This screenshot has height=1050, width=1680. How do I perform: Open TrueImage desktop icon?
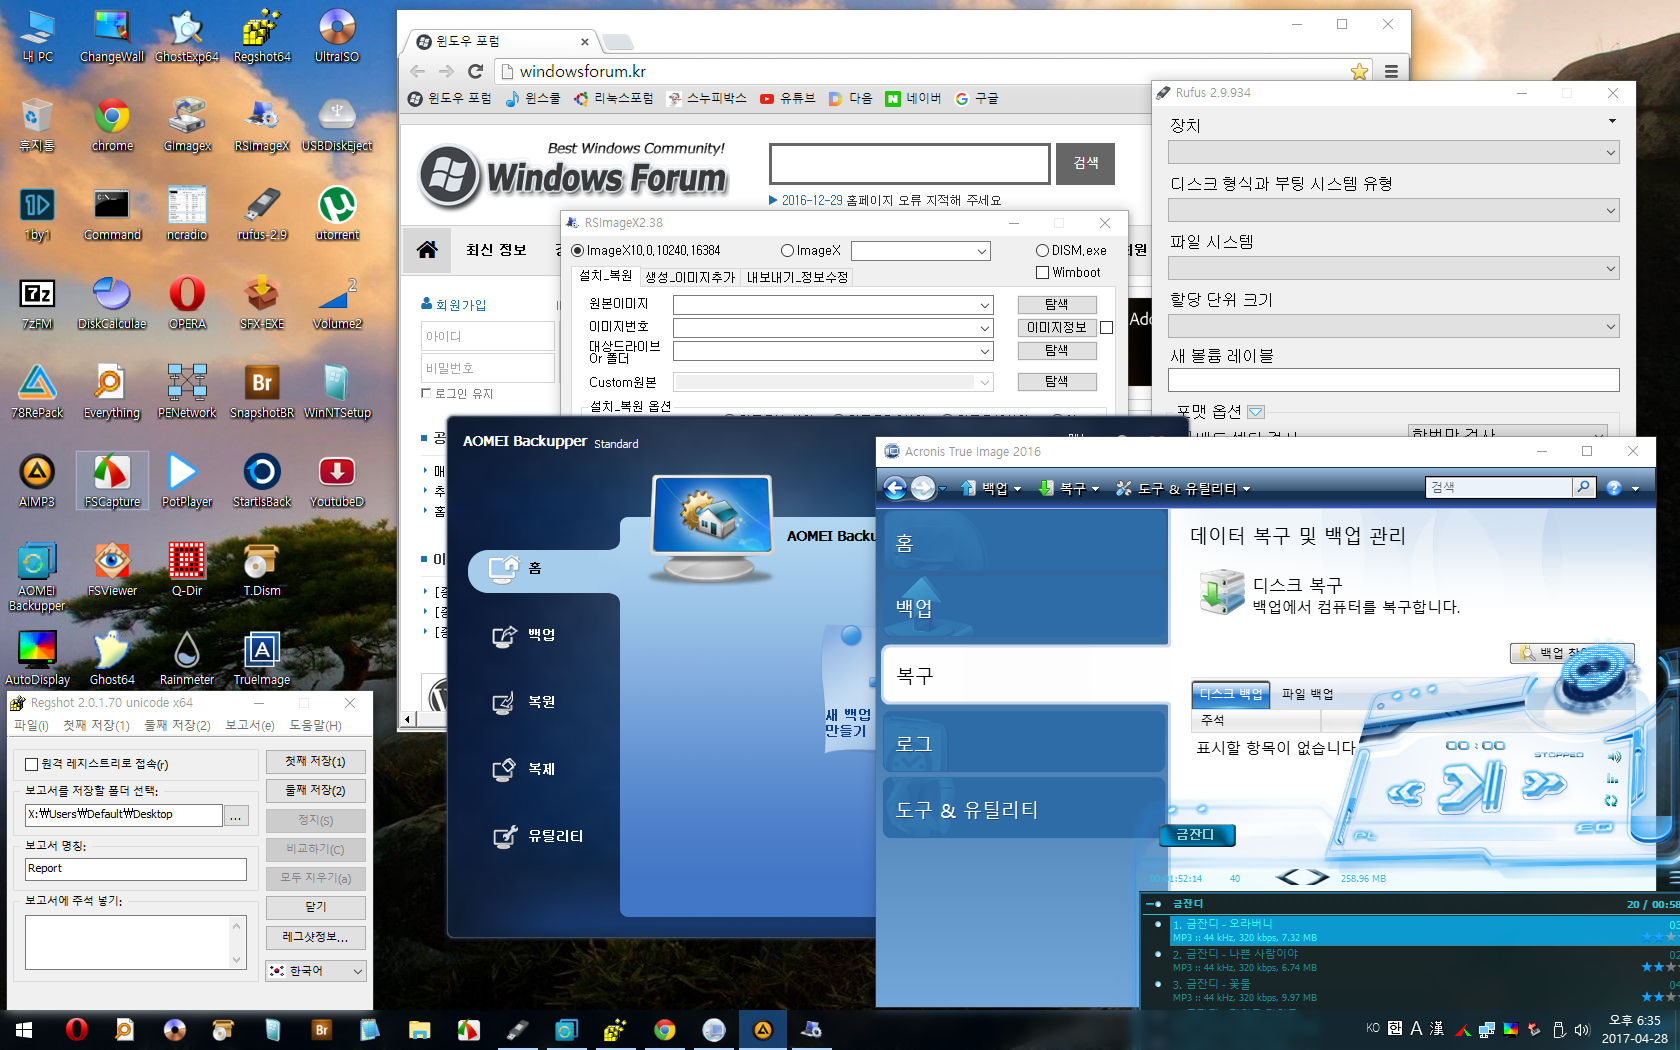click(262, 660)
